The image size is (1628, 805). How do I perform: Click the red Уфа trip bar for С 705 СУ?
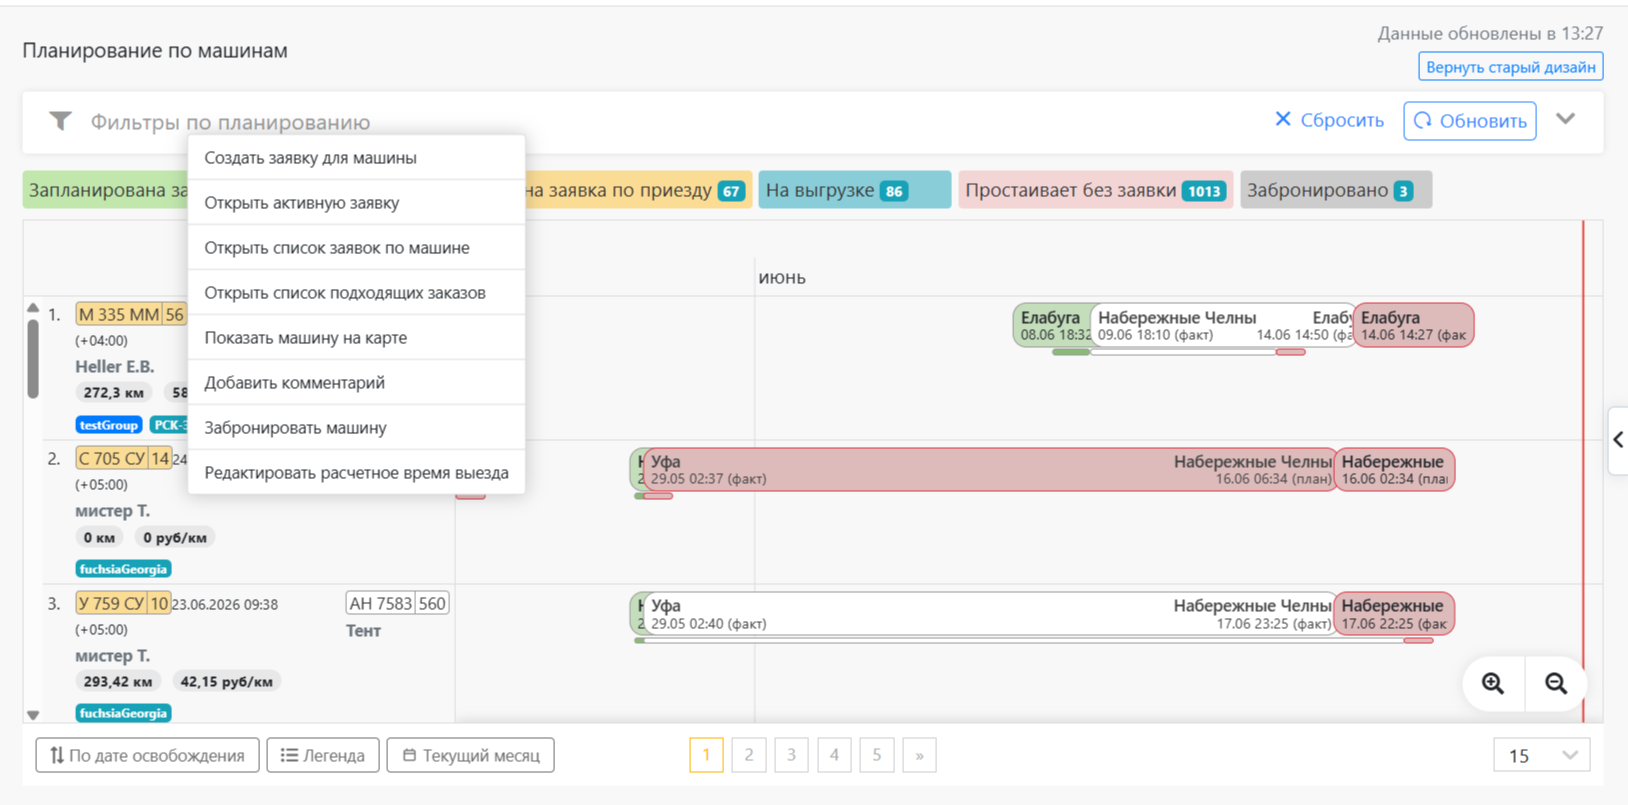coord(990,470)
